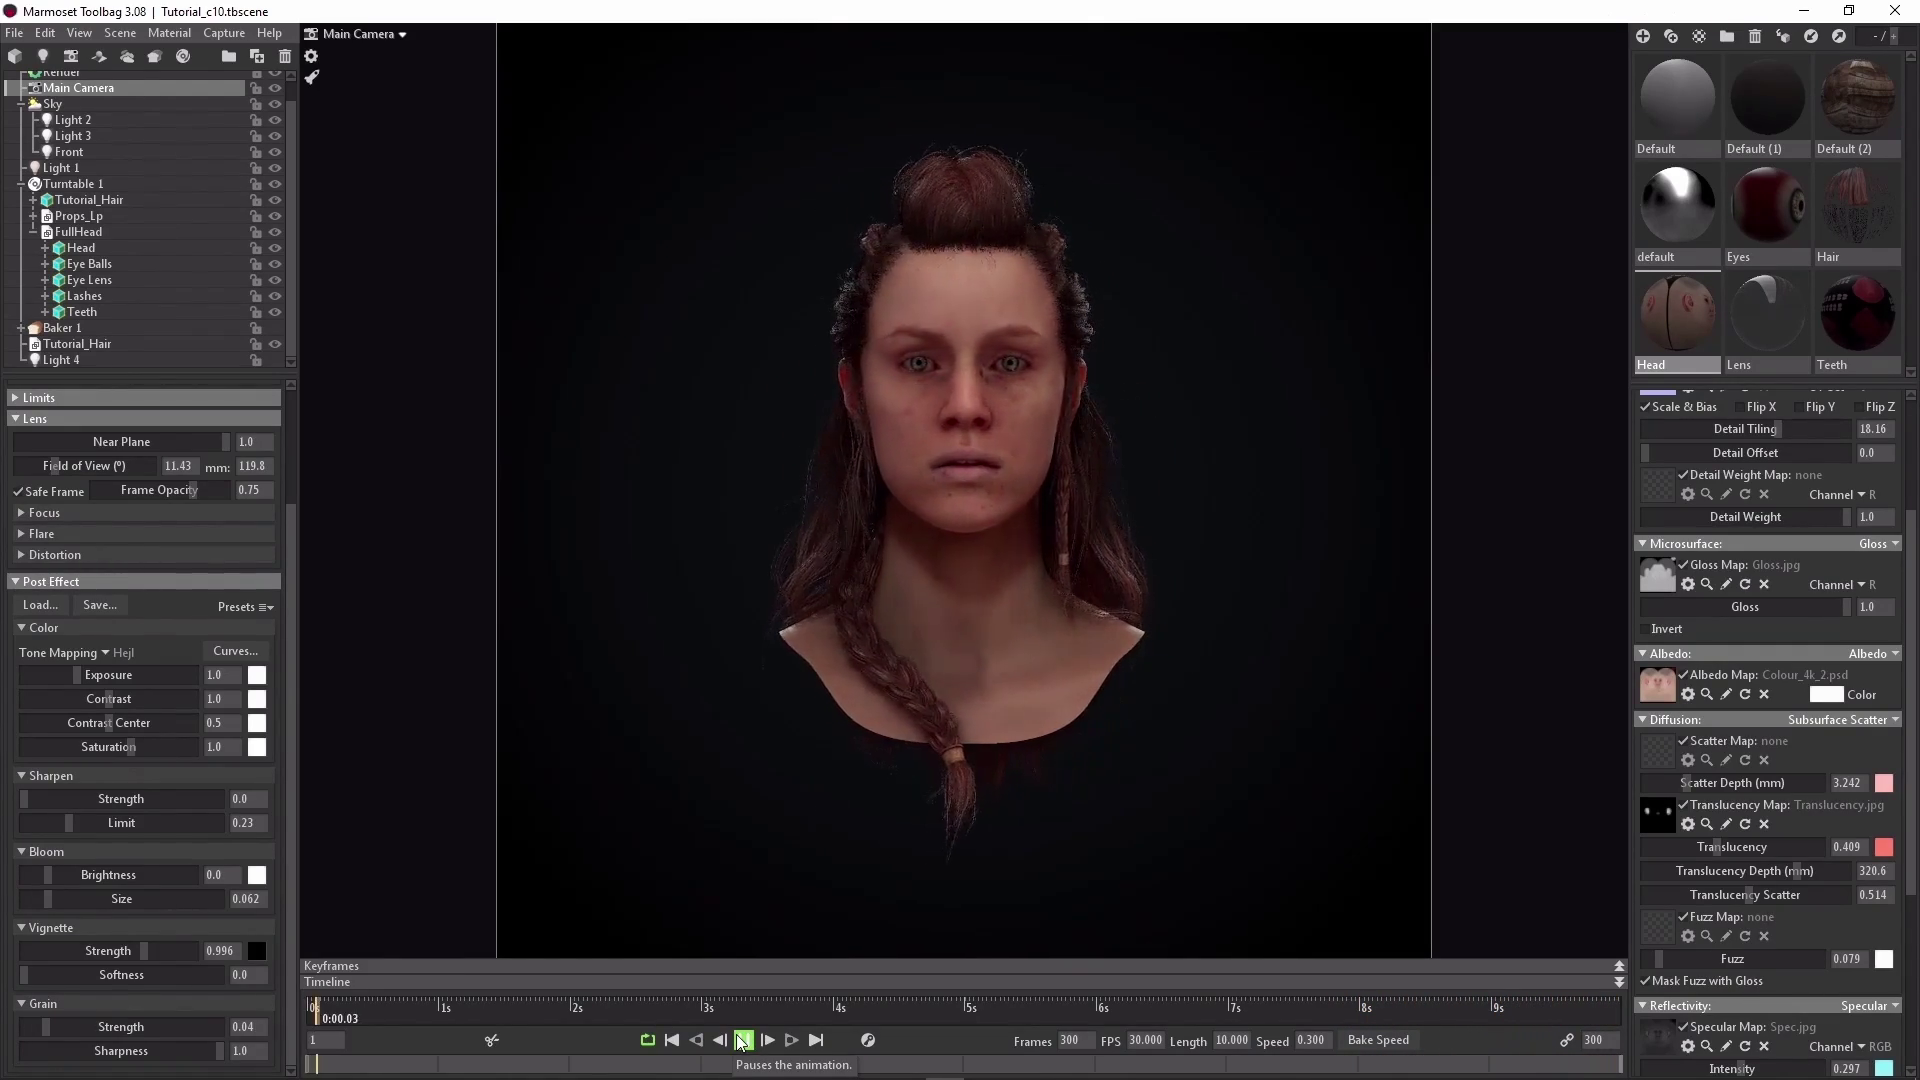The height and width of the screenshot is (1080, 1920).
Task: Enable the Invert gloss checkbox
Action: tap(1645, 629)
